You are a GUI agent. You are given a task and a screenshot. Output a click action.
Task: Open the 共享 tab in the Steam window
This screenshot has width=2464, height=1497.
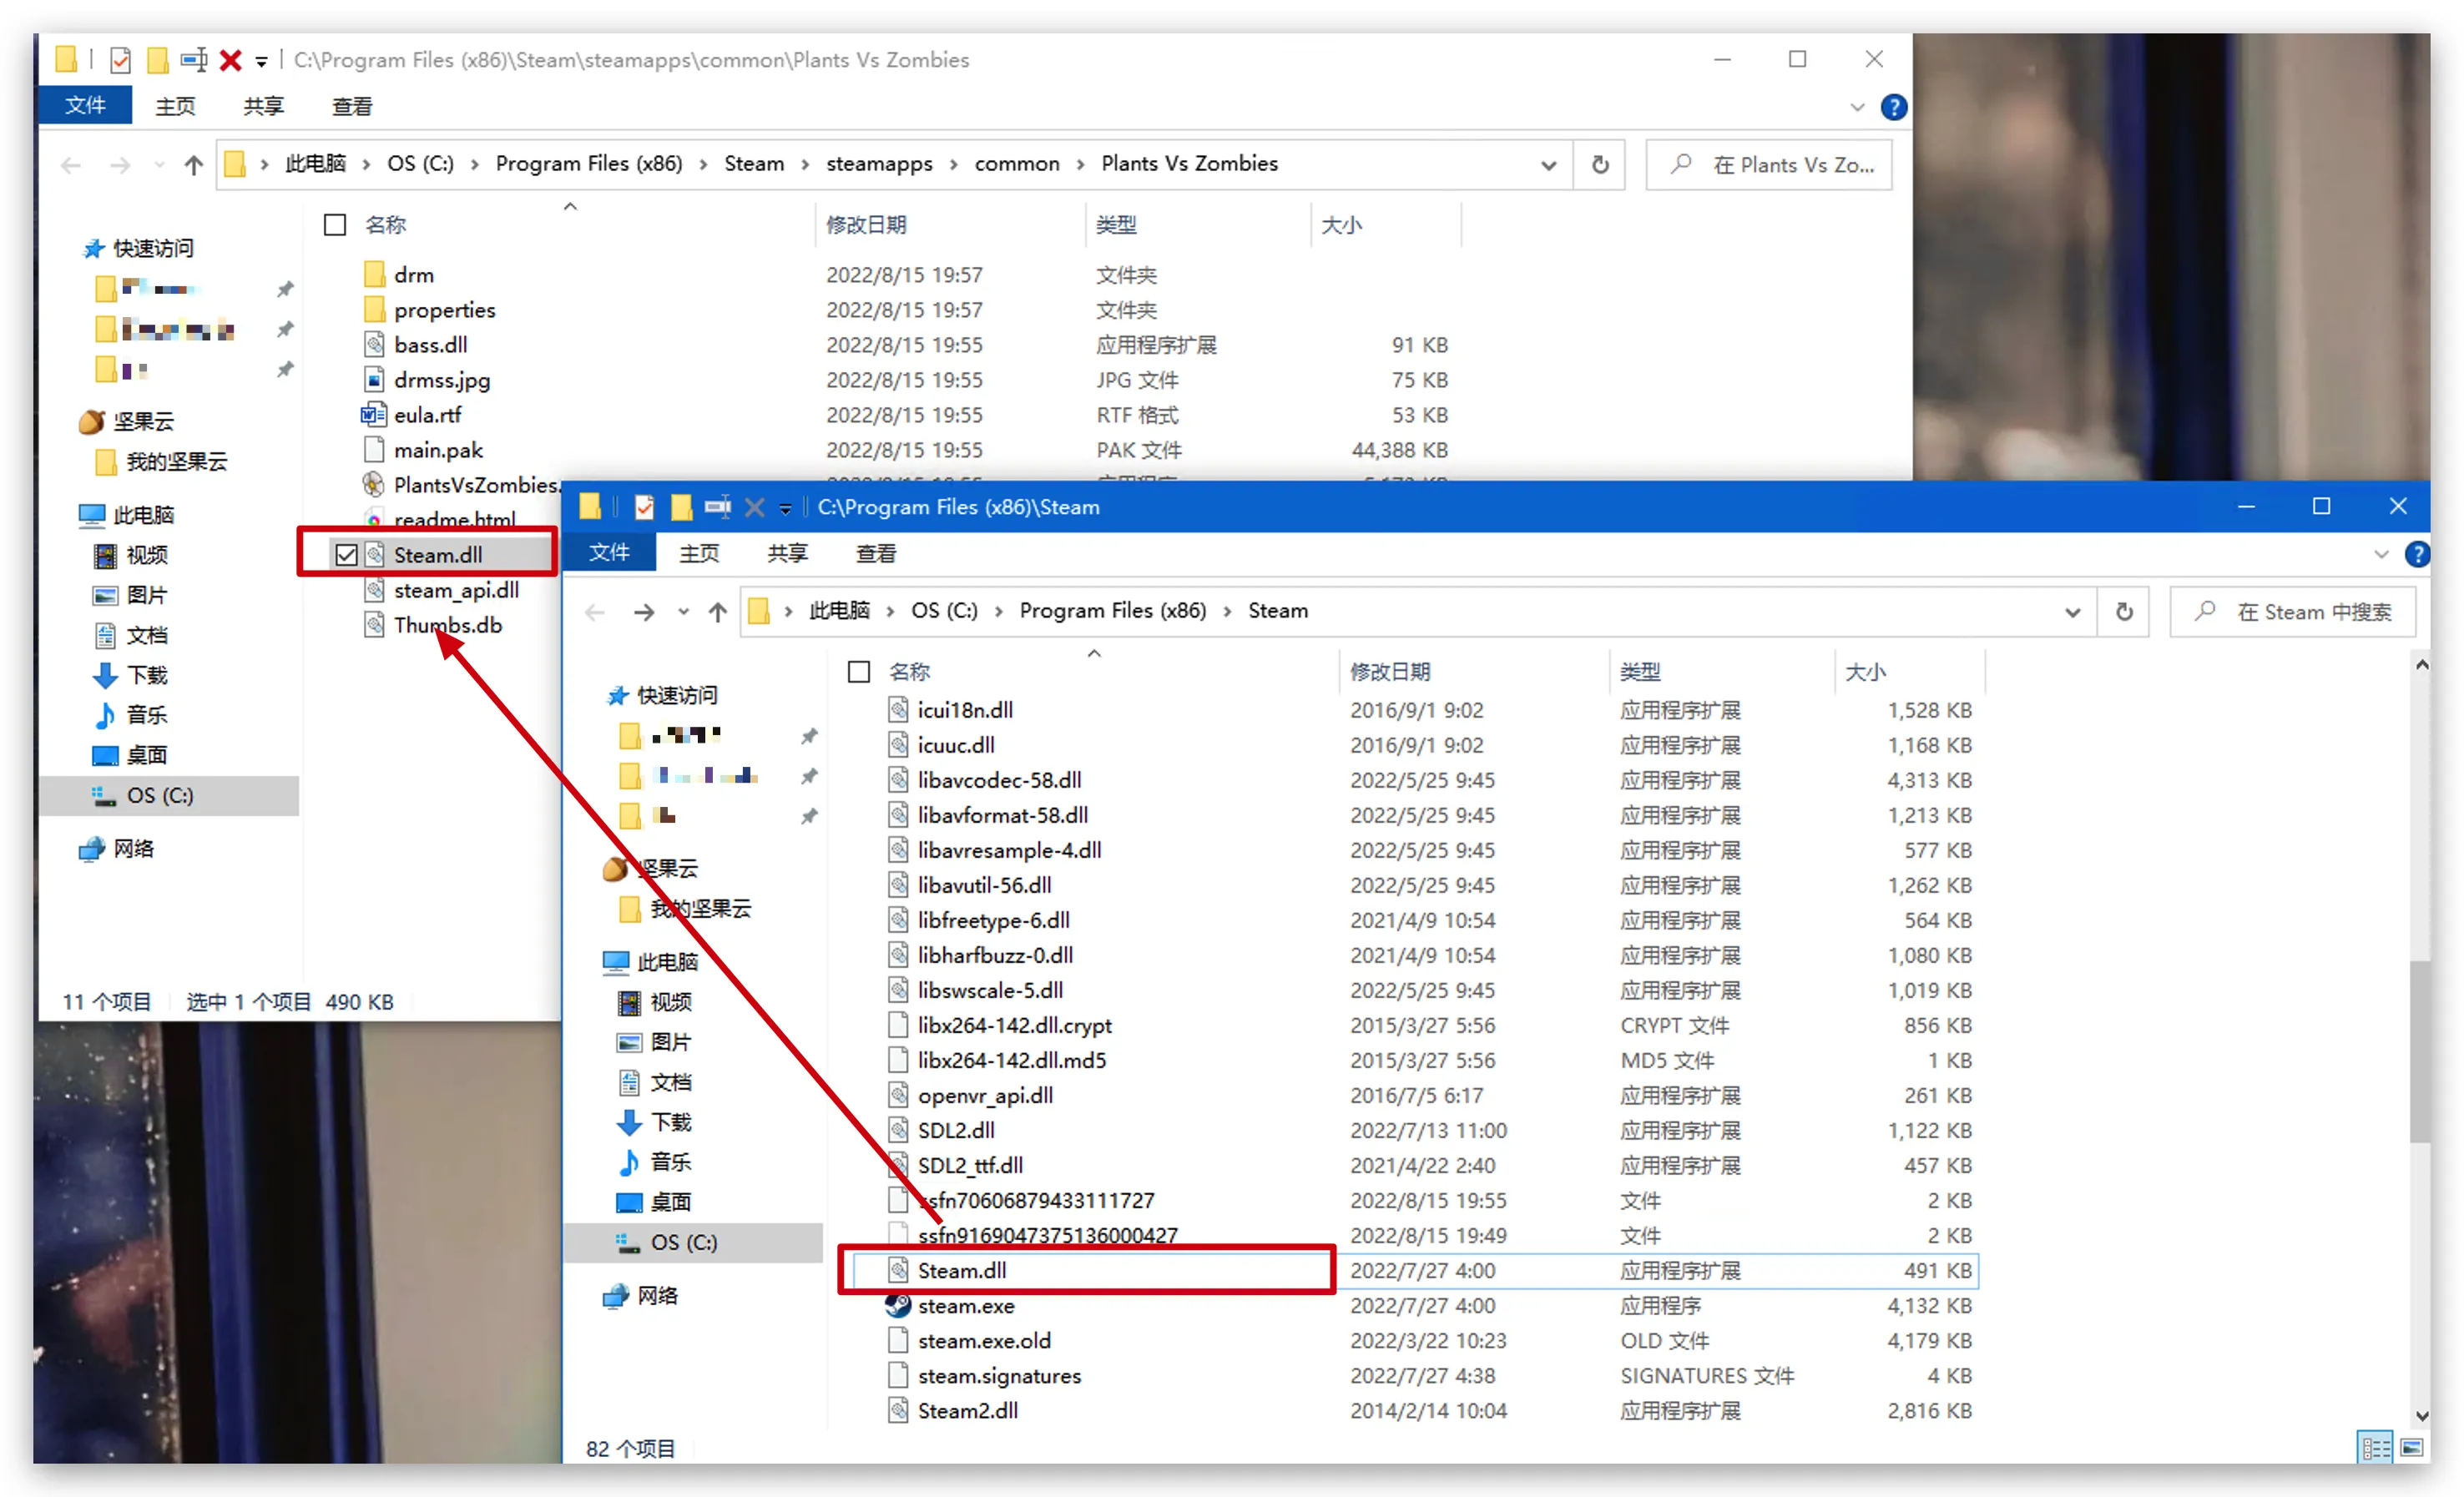coord(788,553)
